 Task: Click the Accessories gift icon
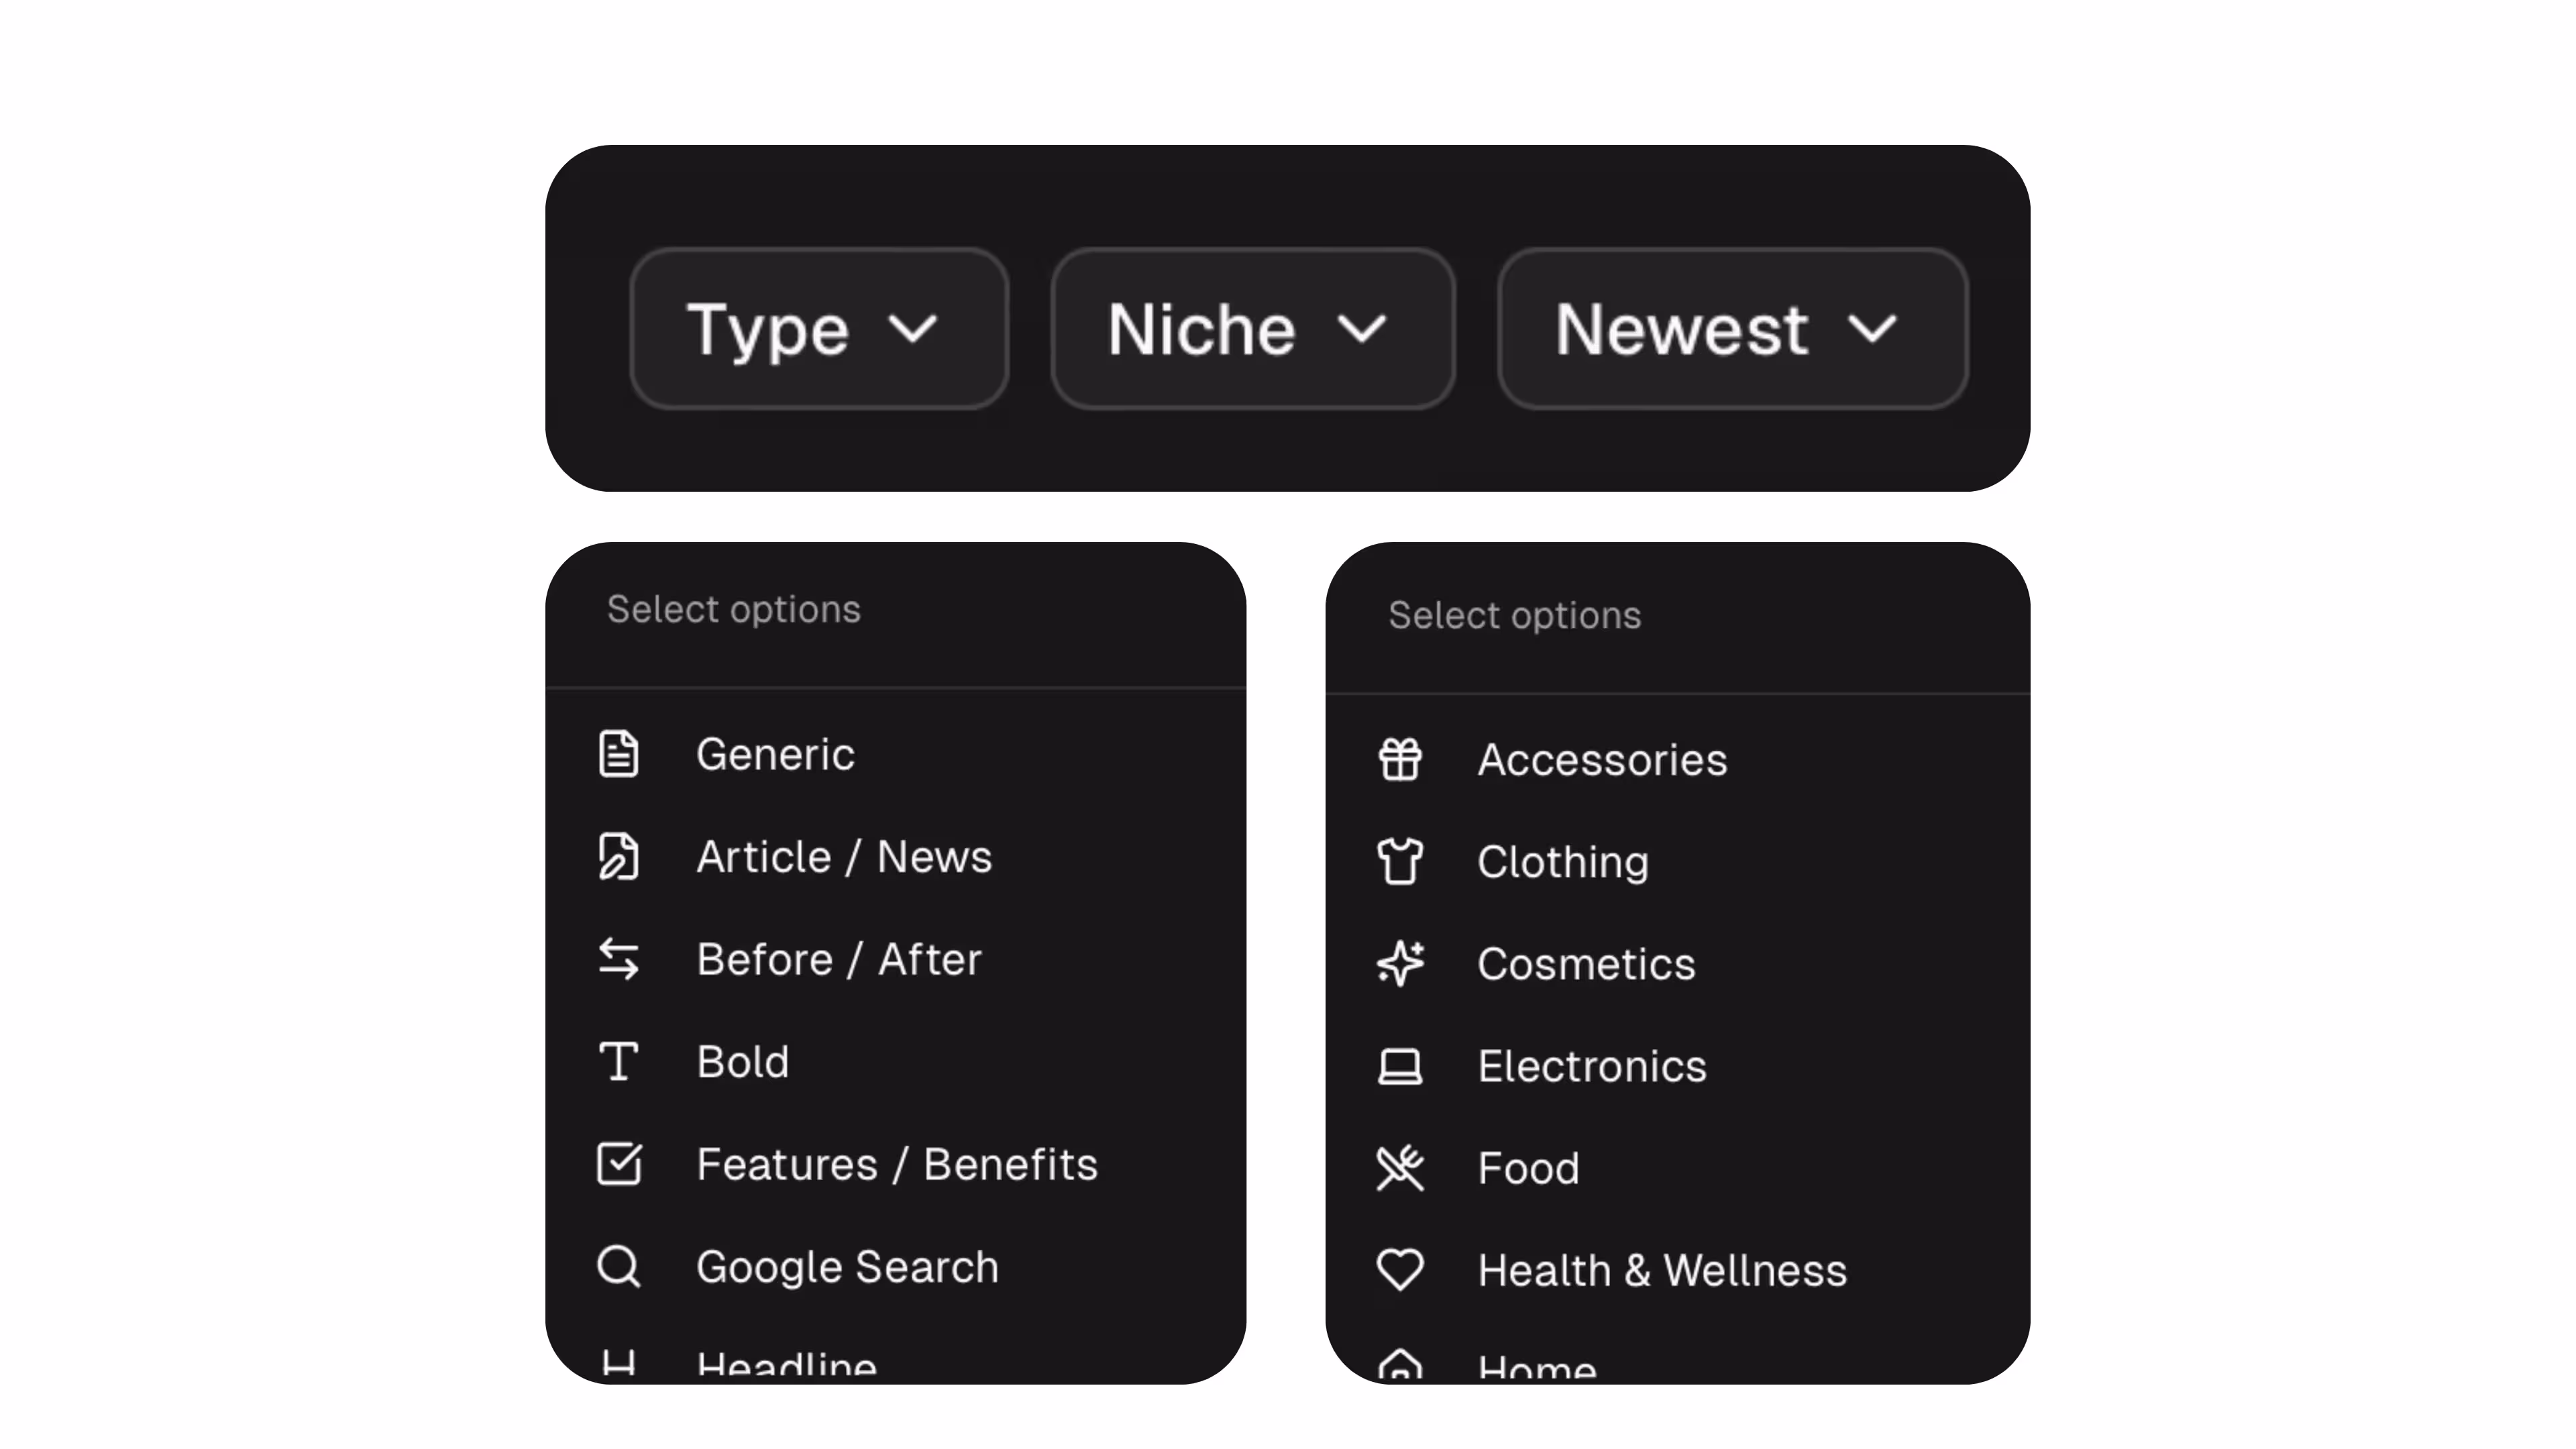click(x=1399, y=760)
